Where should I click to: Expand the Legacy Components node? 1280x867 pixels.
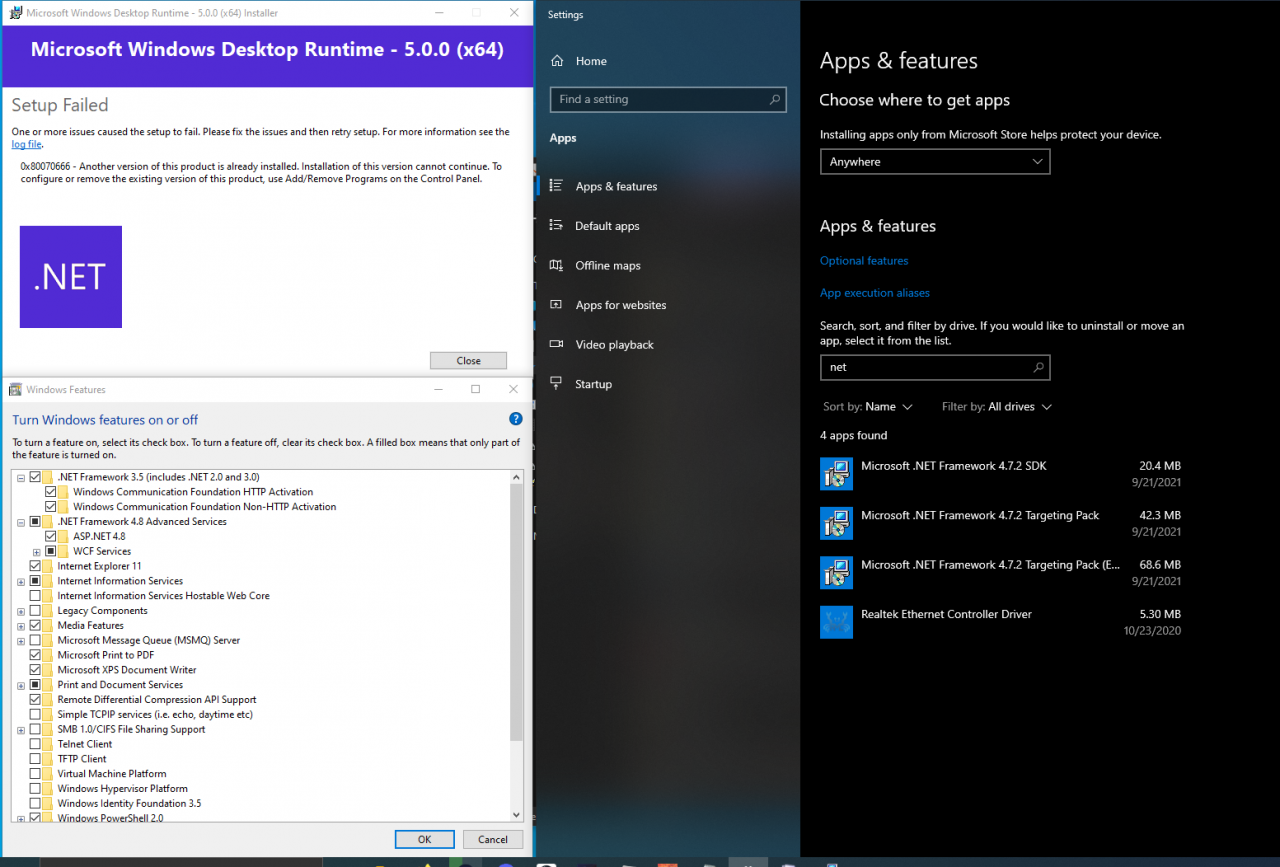click(x=21, y=611)
